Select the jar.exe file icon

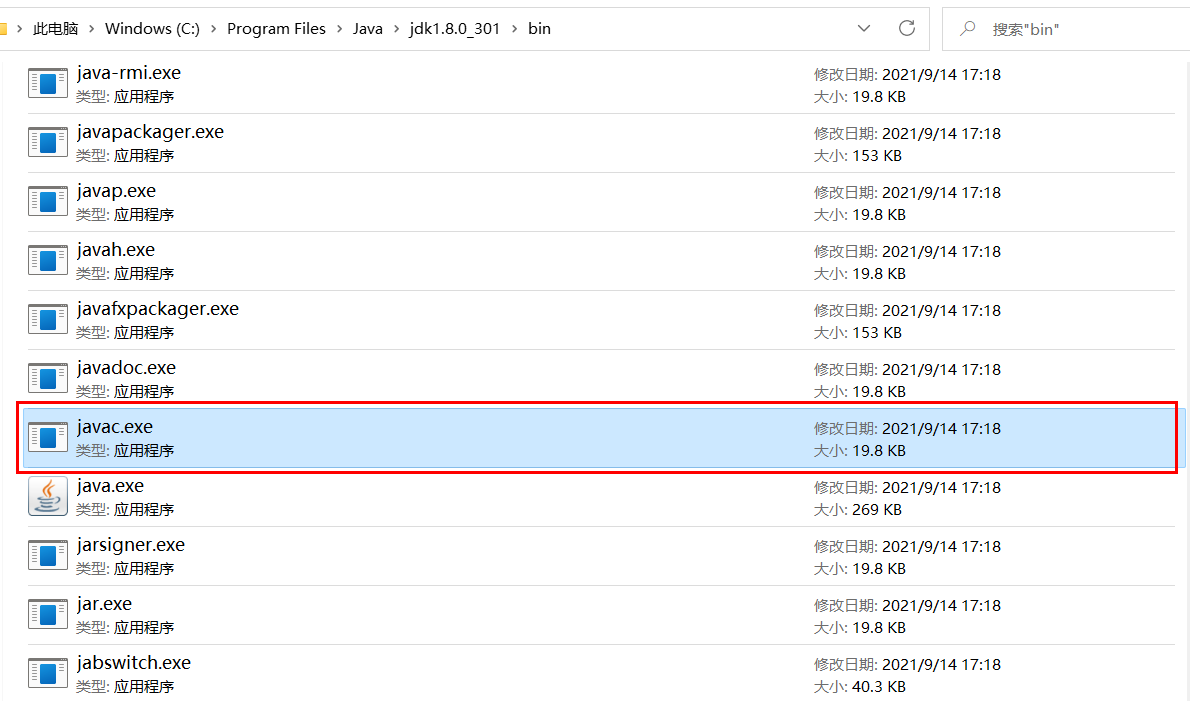pos(48,615)
